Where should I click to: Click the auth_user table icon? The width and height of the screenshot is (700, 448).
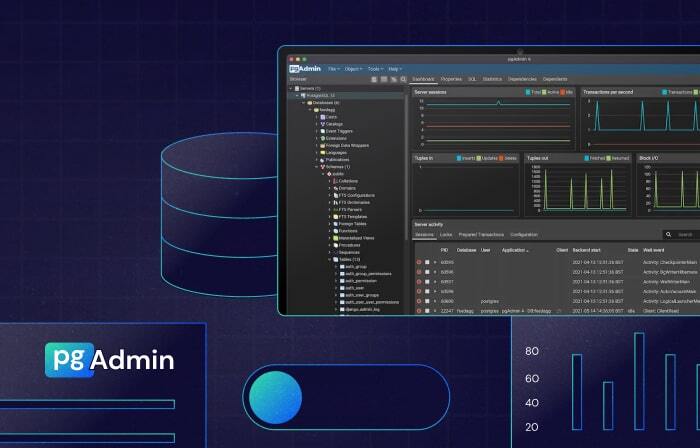coord(342,288)
